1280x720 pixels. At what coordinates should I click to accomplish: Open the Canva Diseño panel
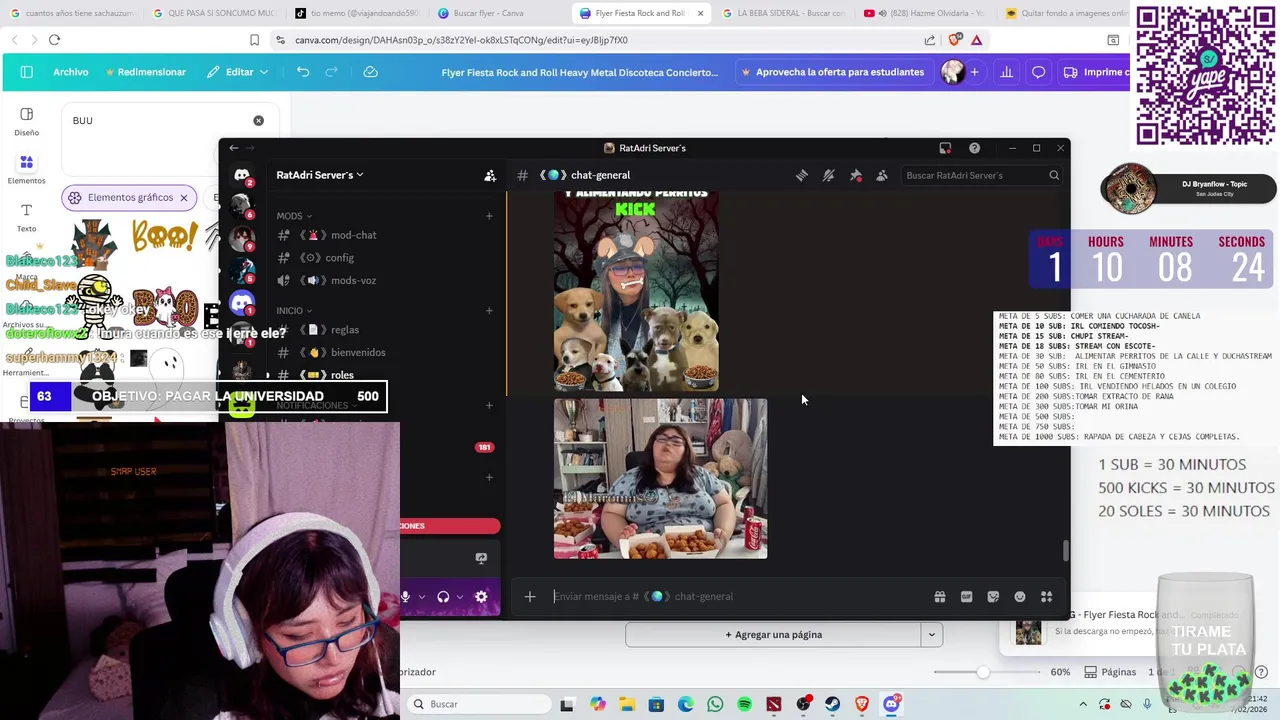(26, 121)
